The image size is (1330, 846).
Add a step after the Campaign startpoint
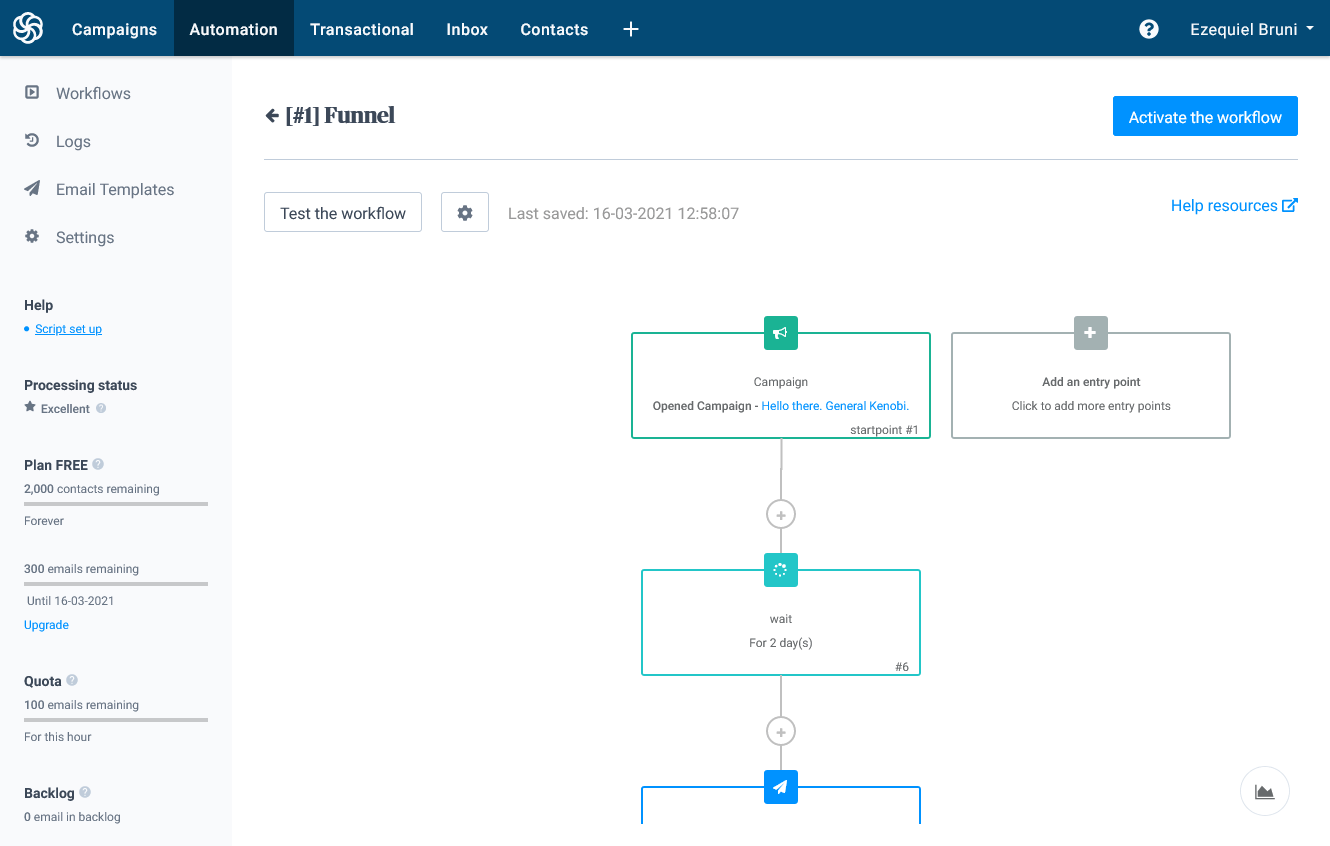[x=781, y=514]
